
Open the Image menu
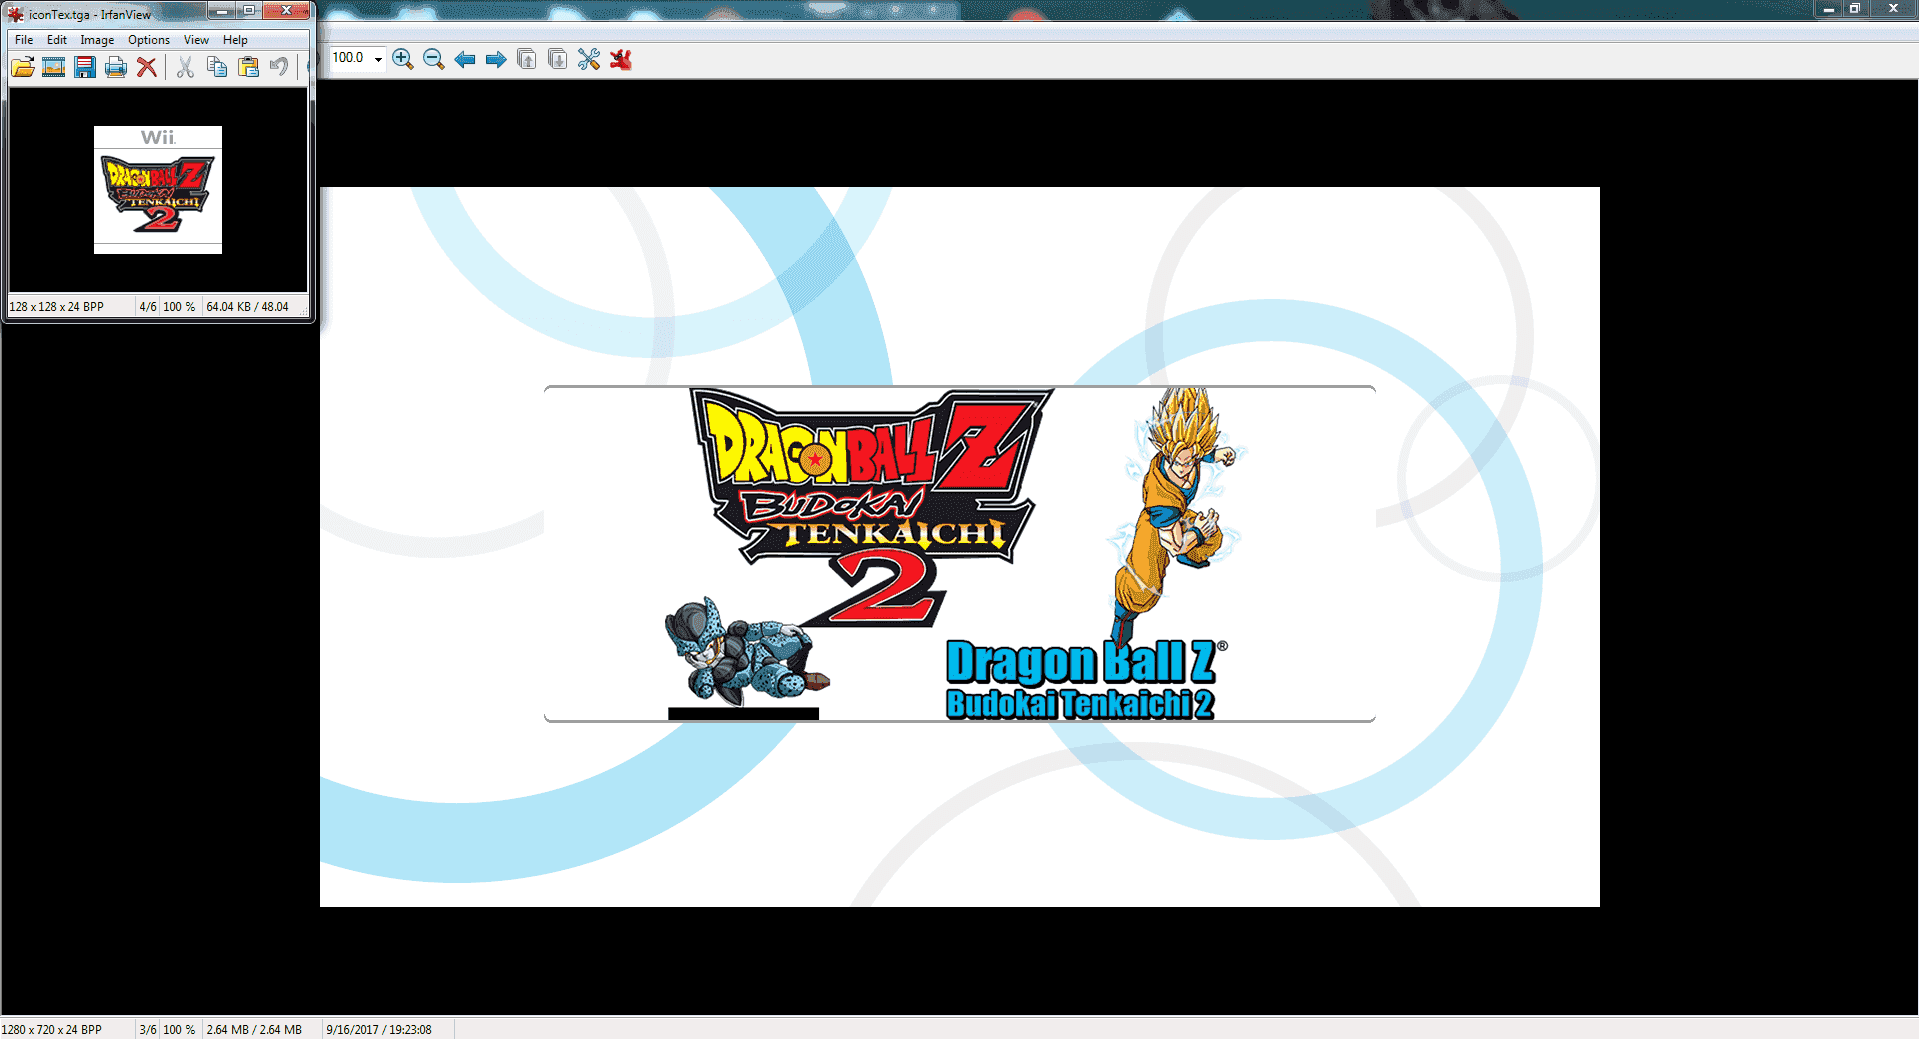(97, 40)
